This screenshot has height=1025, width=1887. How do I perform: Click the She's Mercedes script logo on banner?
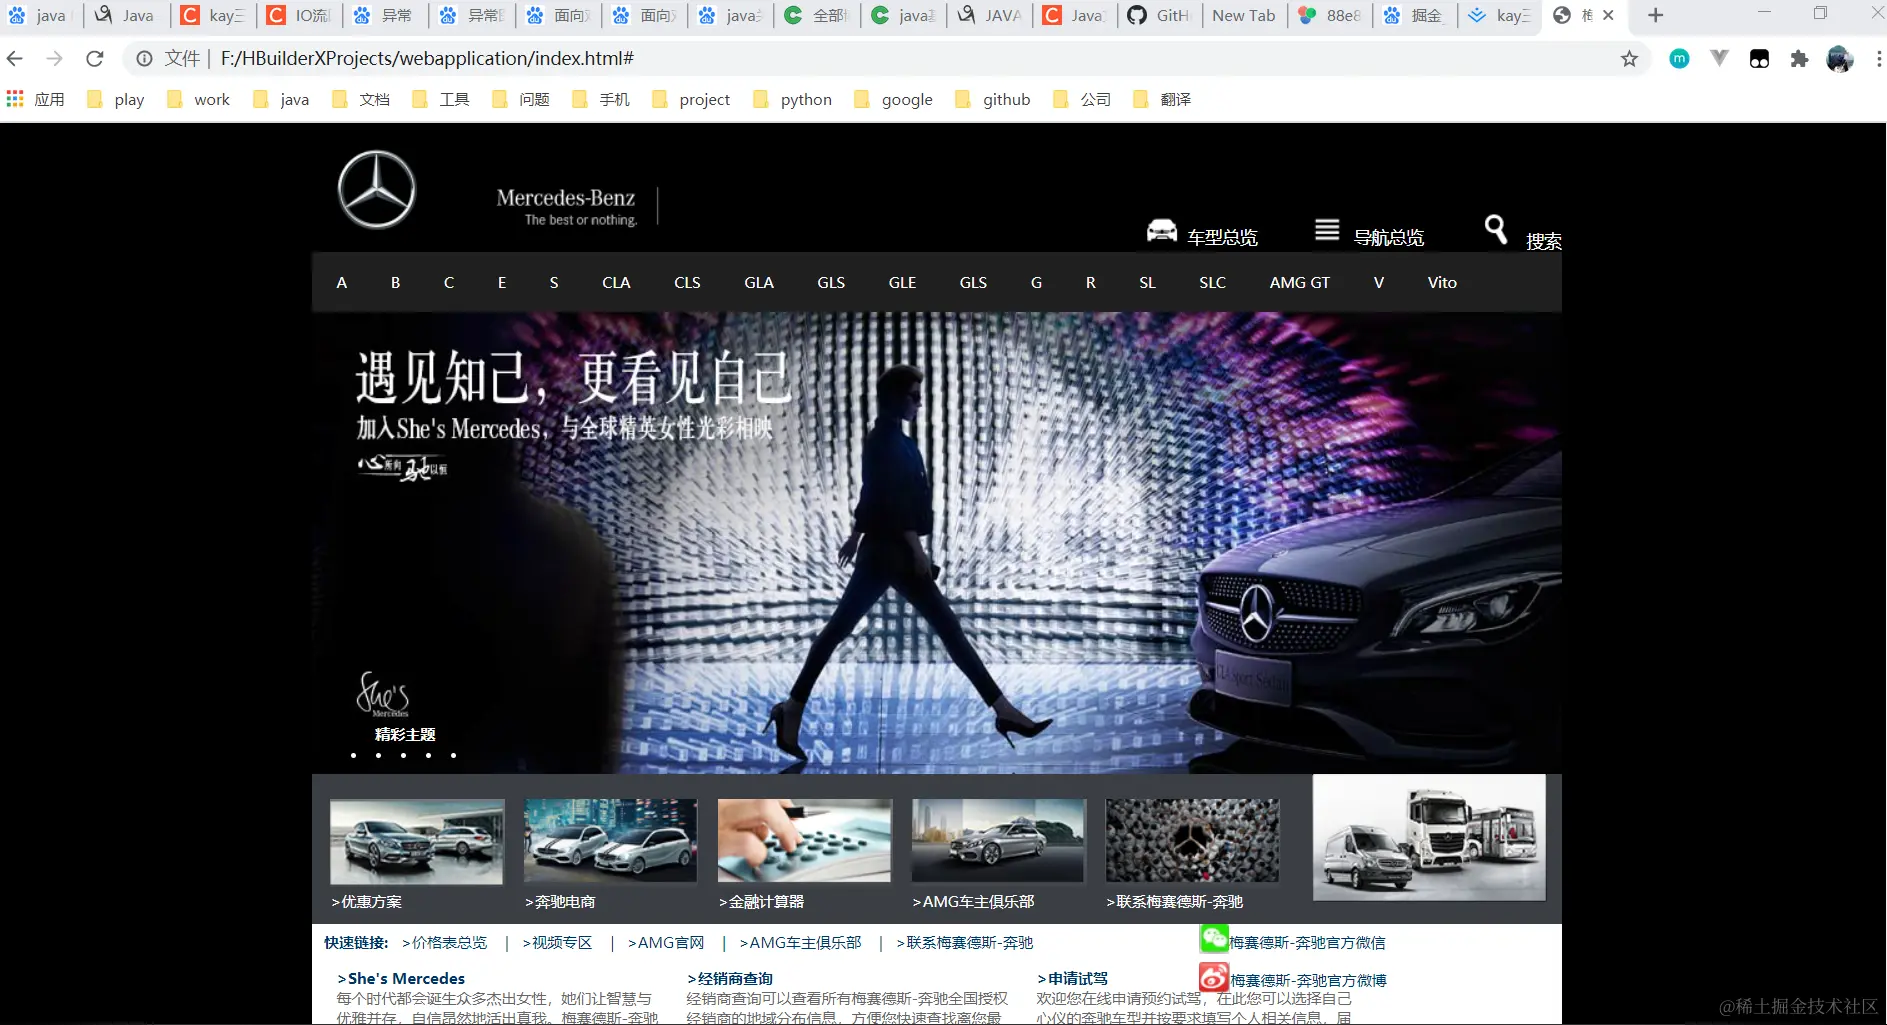pyautogui.click(x=383, y=694)
